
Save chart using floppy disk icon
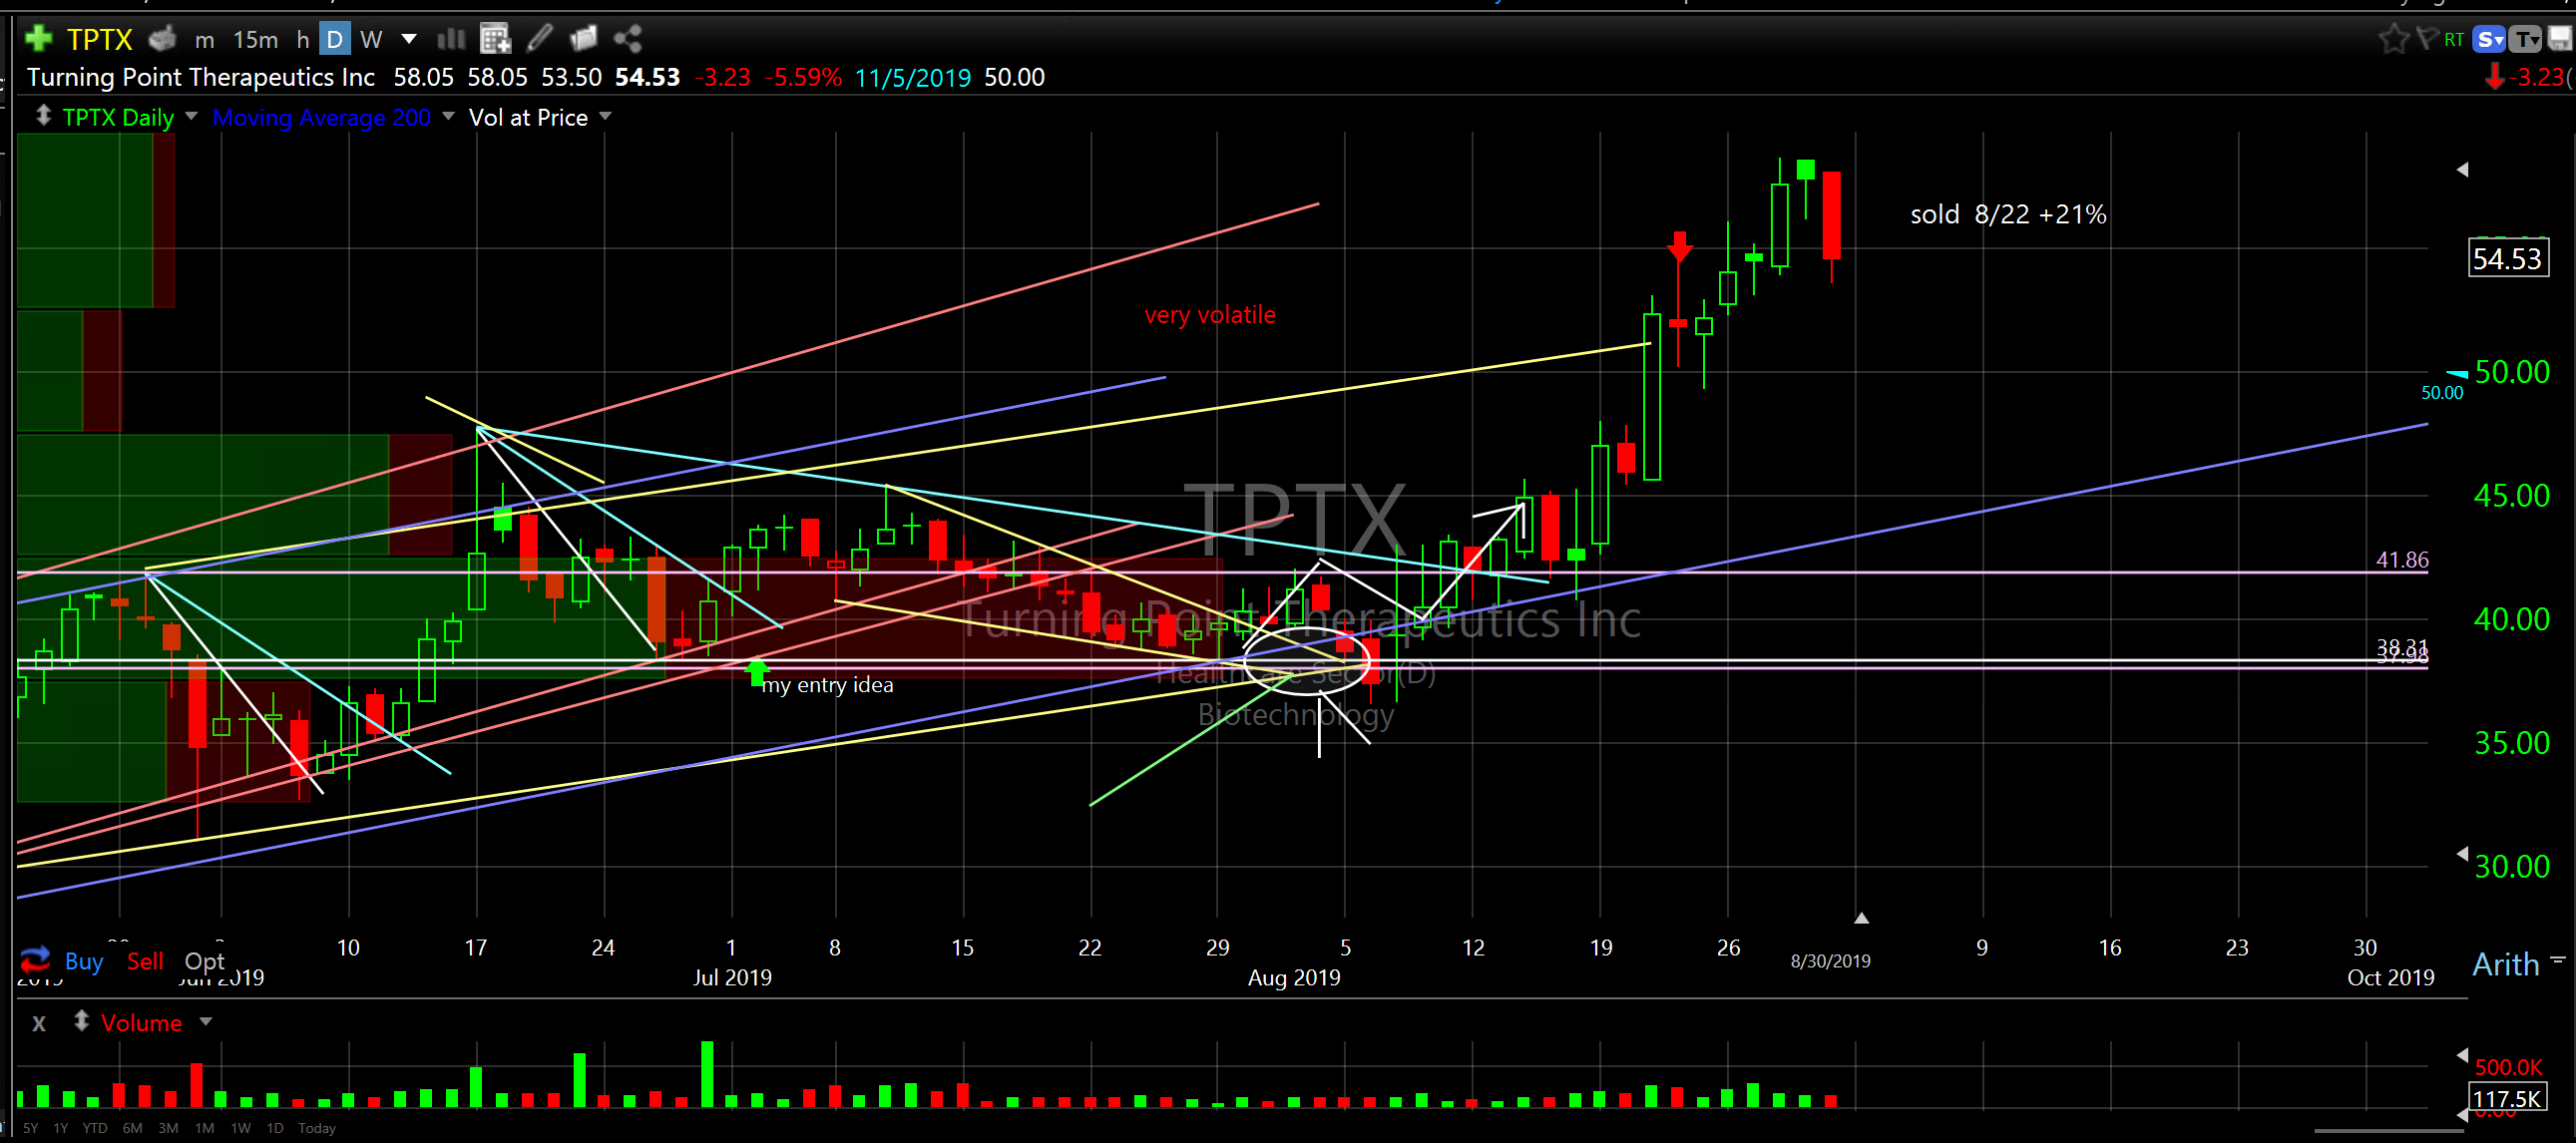coord(2560,39)
